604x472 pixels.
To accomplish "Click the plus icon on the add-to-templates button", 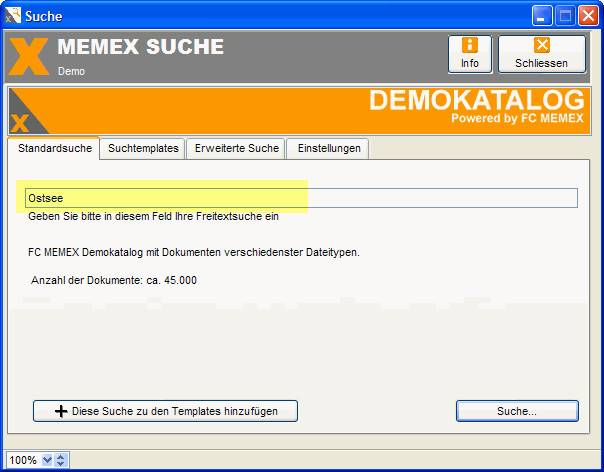I will point(61,411).
